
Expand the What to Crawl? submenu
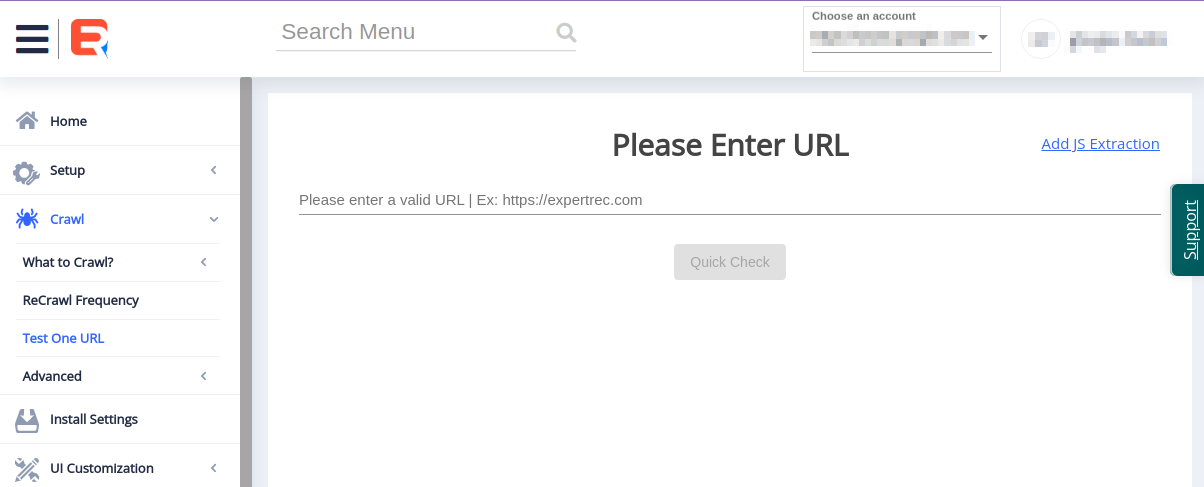coord(203,262)
